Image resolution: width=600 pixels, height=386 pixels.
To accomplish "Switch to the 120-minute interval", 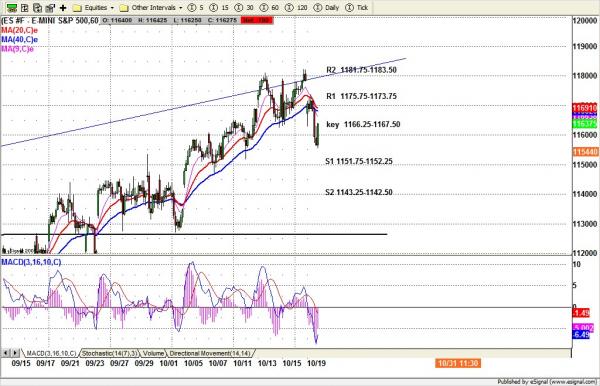I will coord(296,8).
